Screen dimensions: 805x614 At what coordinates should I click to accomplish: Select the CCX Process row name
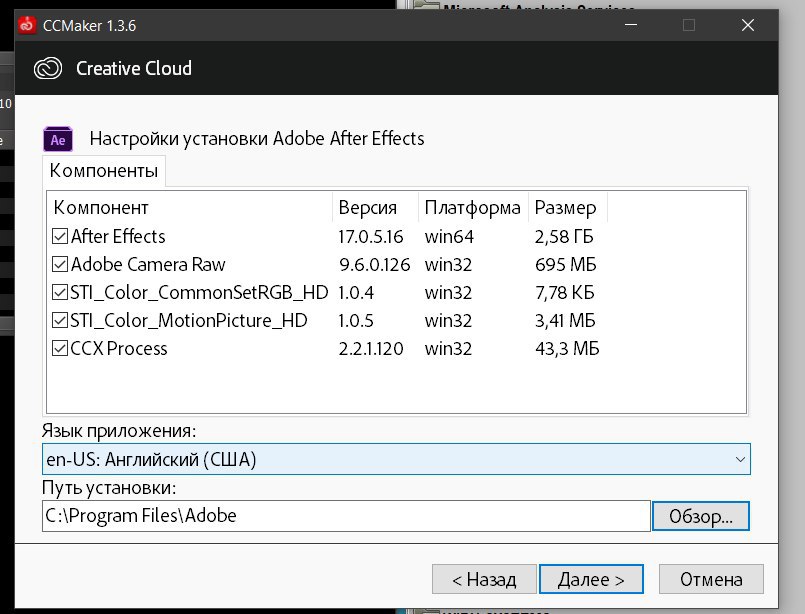[x=119, y=348]
